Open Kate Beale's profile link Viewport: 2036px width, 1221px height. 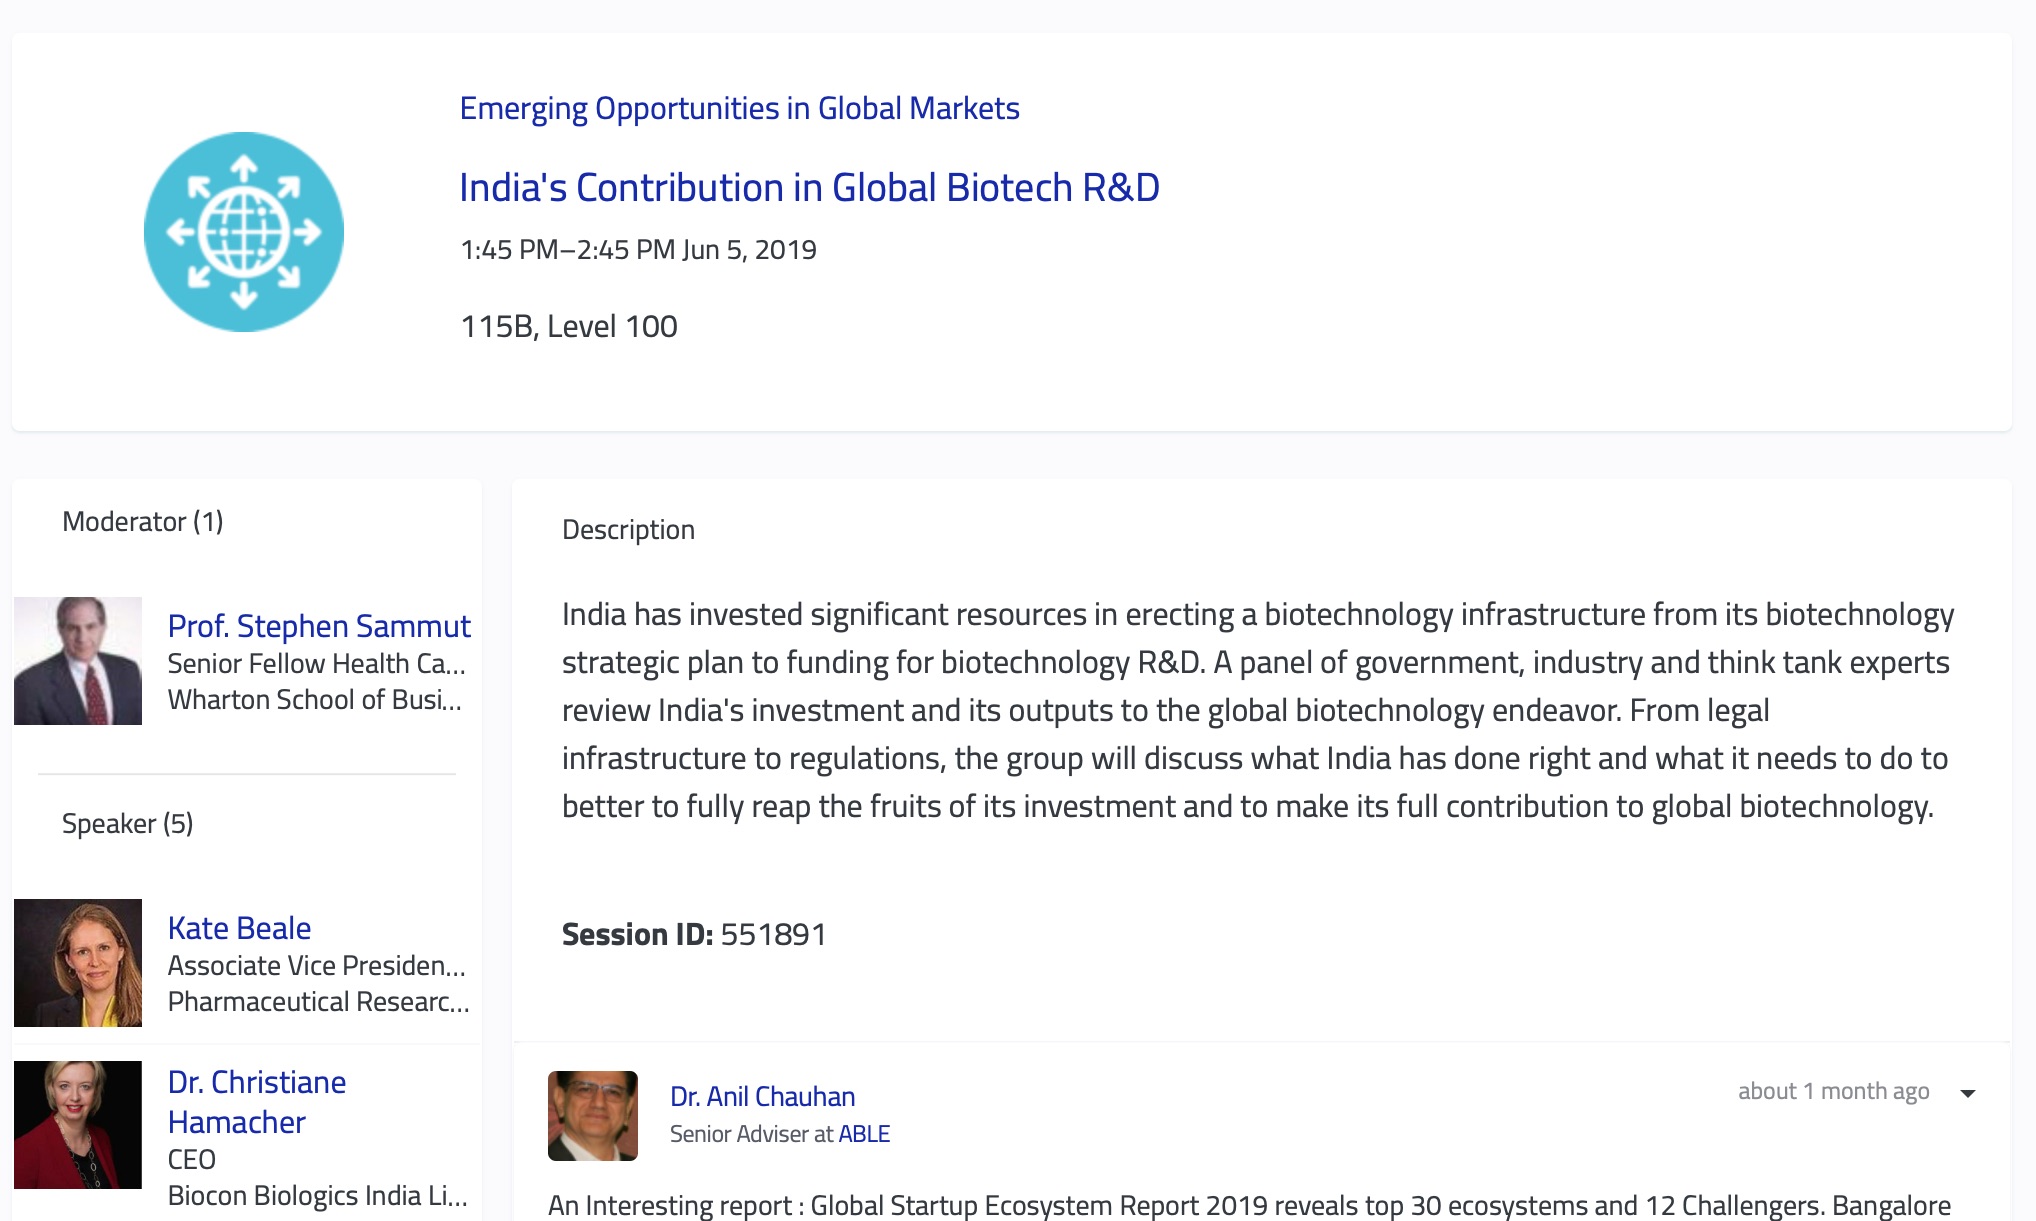239,928
